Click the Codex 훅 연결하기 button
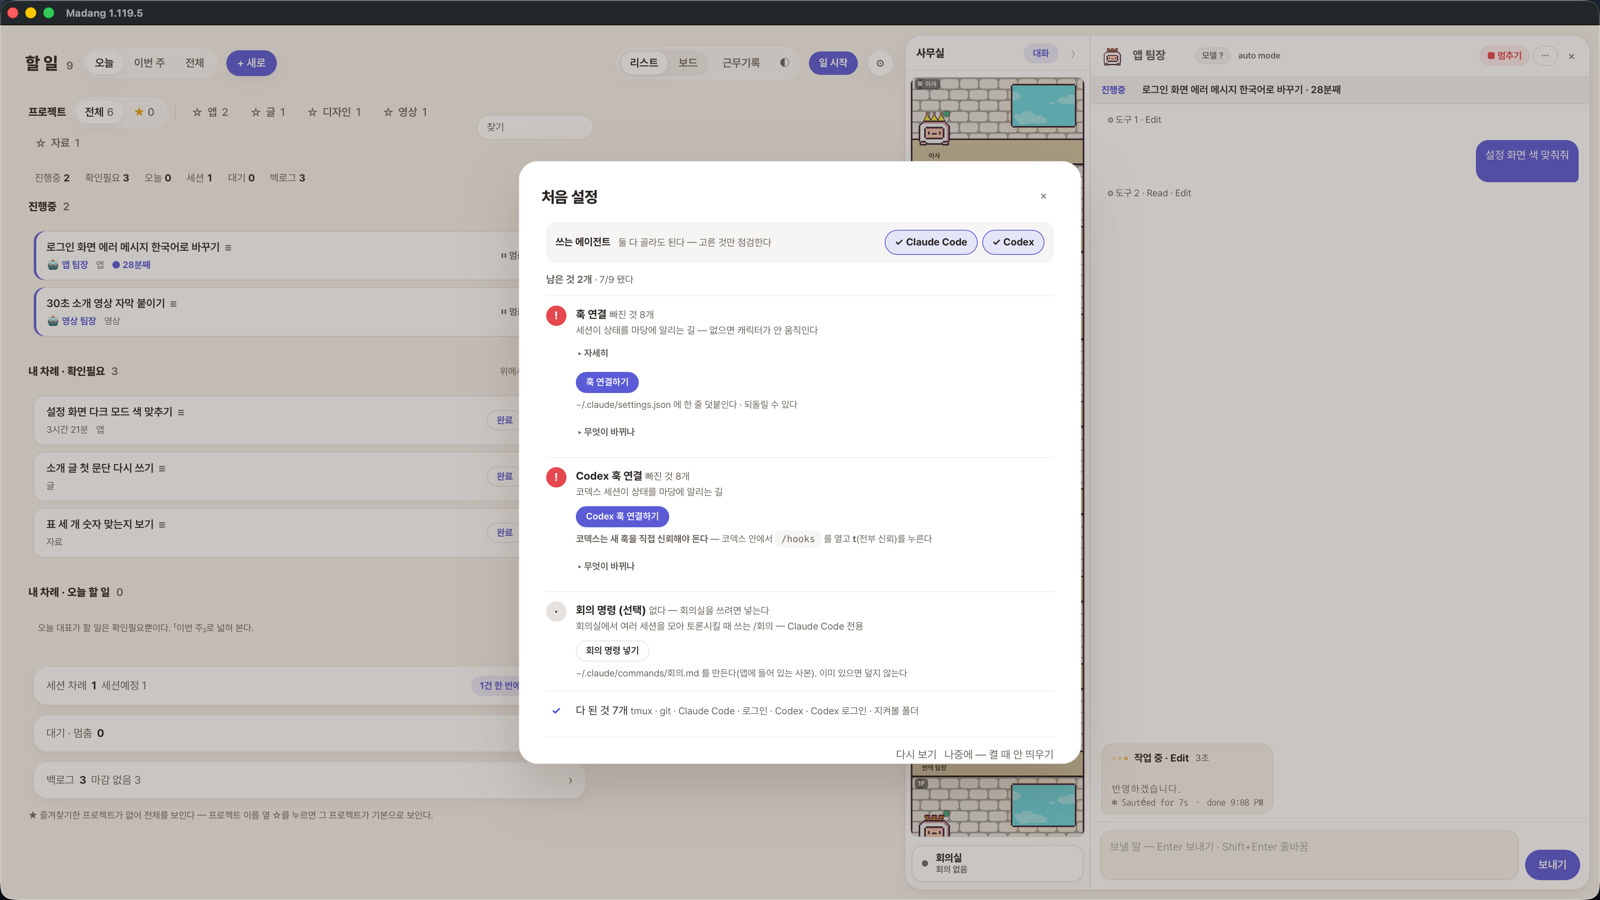 [622, 516]
